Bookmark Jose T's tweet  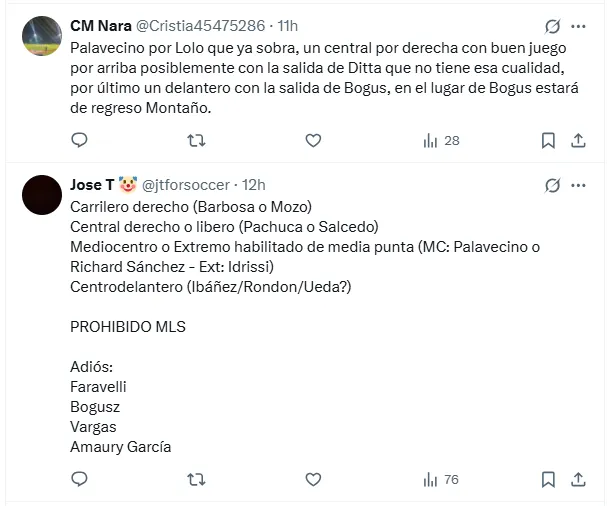[548, 480]
